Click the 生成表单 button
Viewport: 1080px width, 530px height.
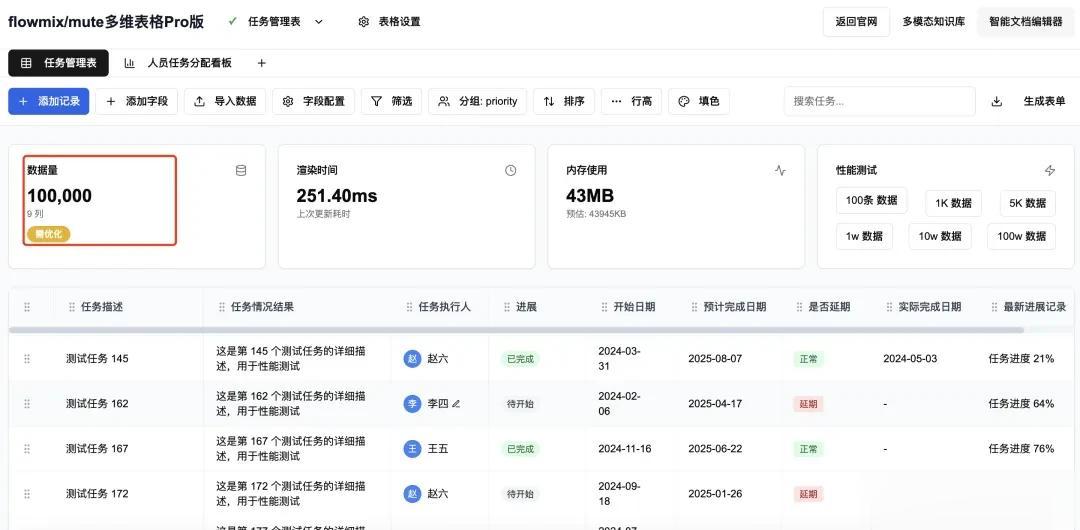pos(1044,101)
